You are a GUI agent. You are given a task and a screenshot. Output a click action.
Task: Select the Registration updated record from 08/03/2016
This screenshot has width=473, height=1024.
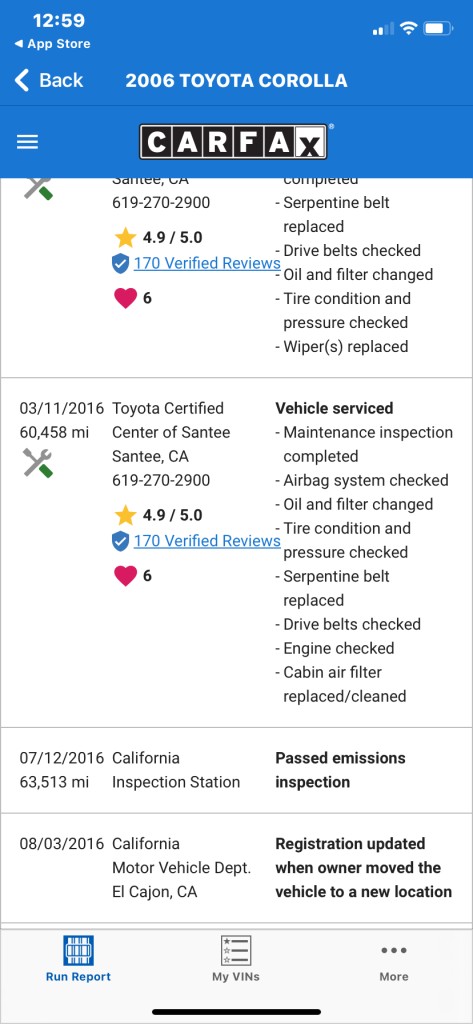[236, 868]
